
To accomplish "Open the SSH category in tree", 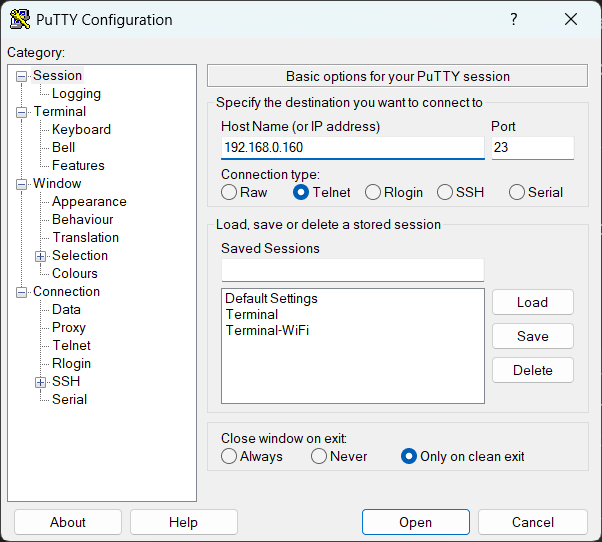I will (x=66, y=382).
